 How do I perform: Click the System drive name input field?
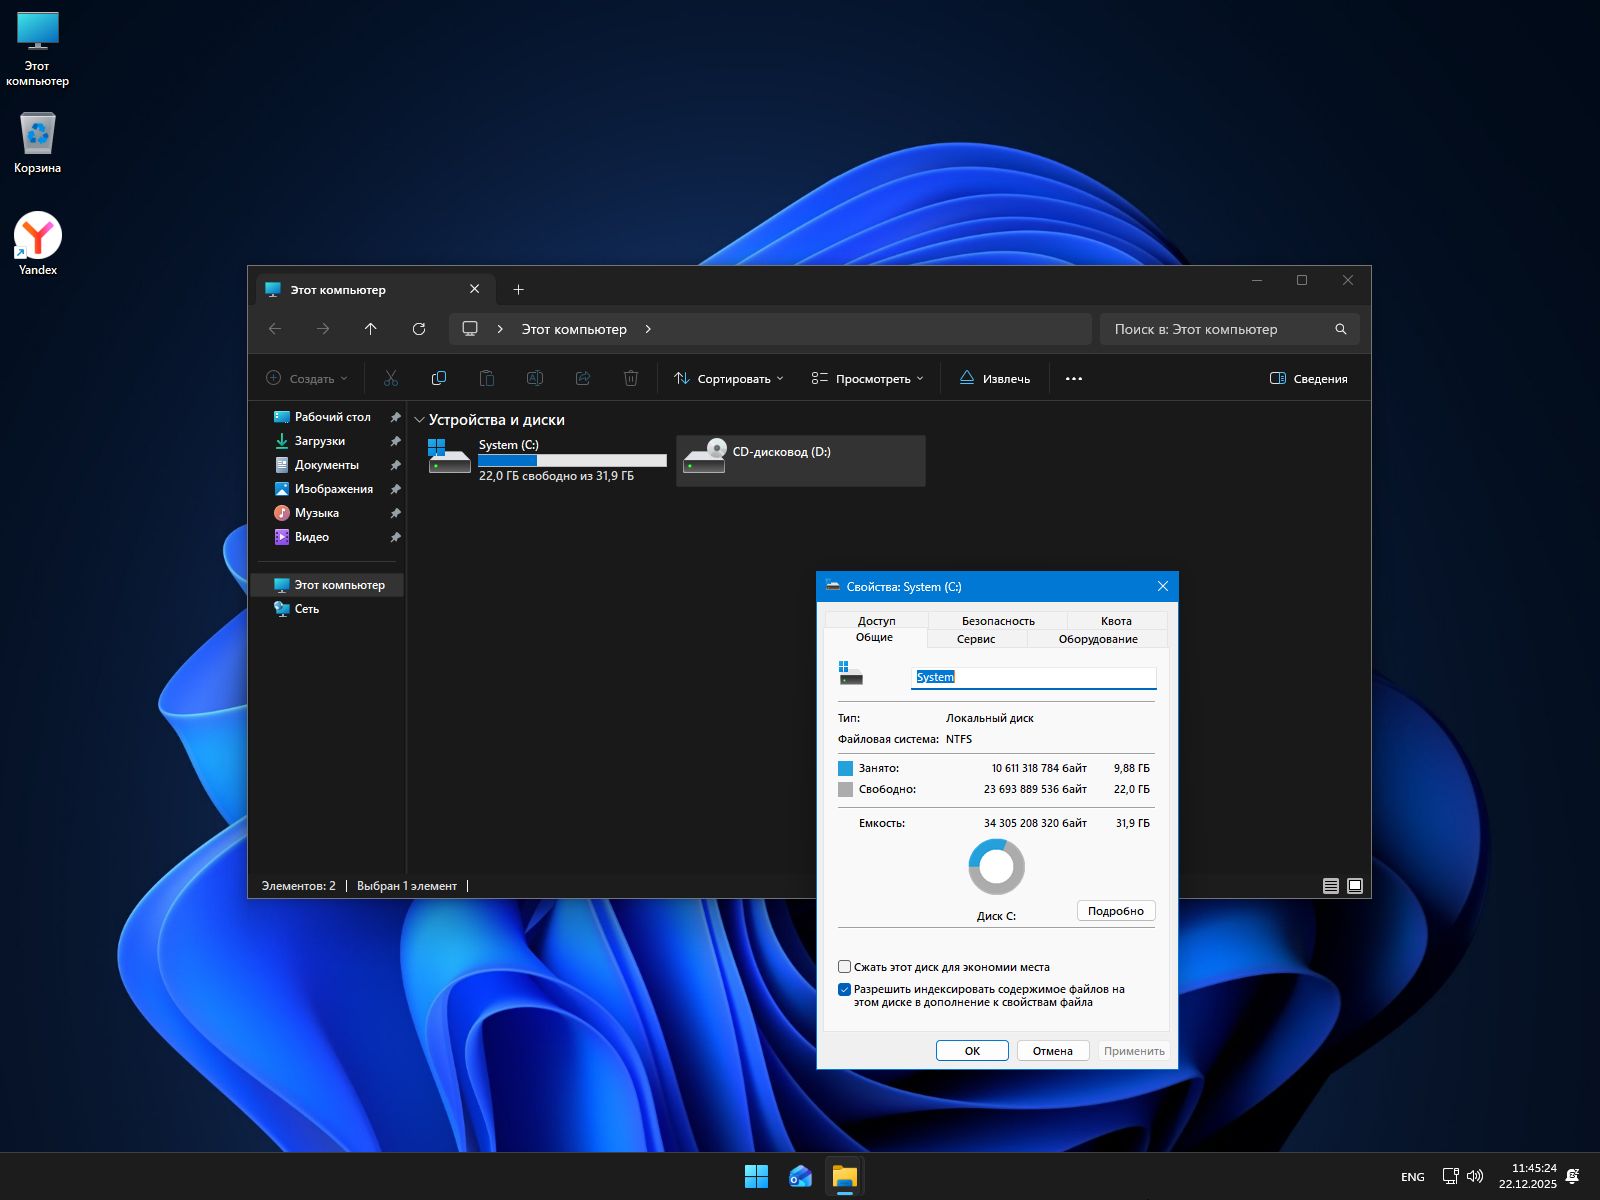tap(1034, 677)
